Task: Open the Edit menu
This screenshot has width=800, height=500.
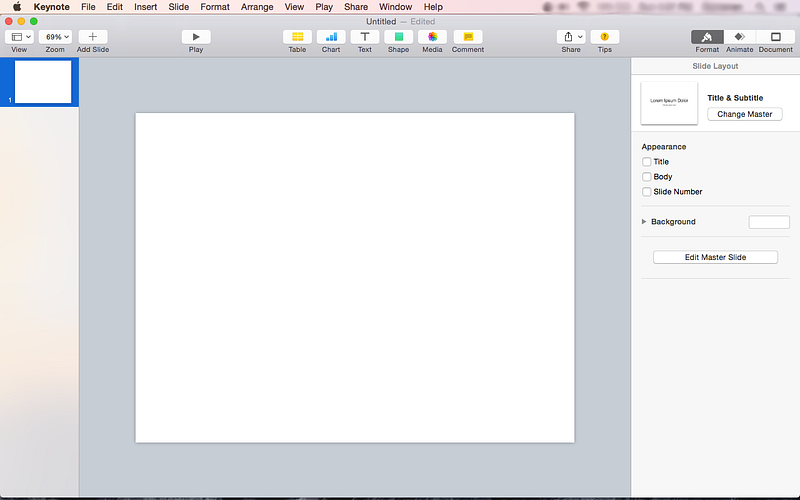Action: tap(115, 7)
